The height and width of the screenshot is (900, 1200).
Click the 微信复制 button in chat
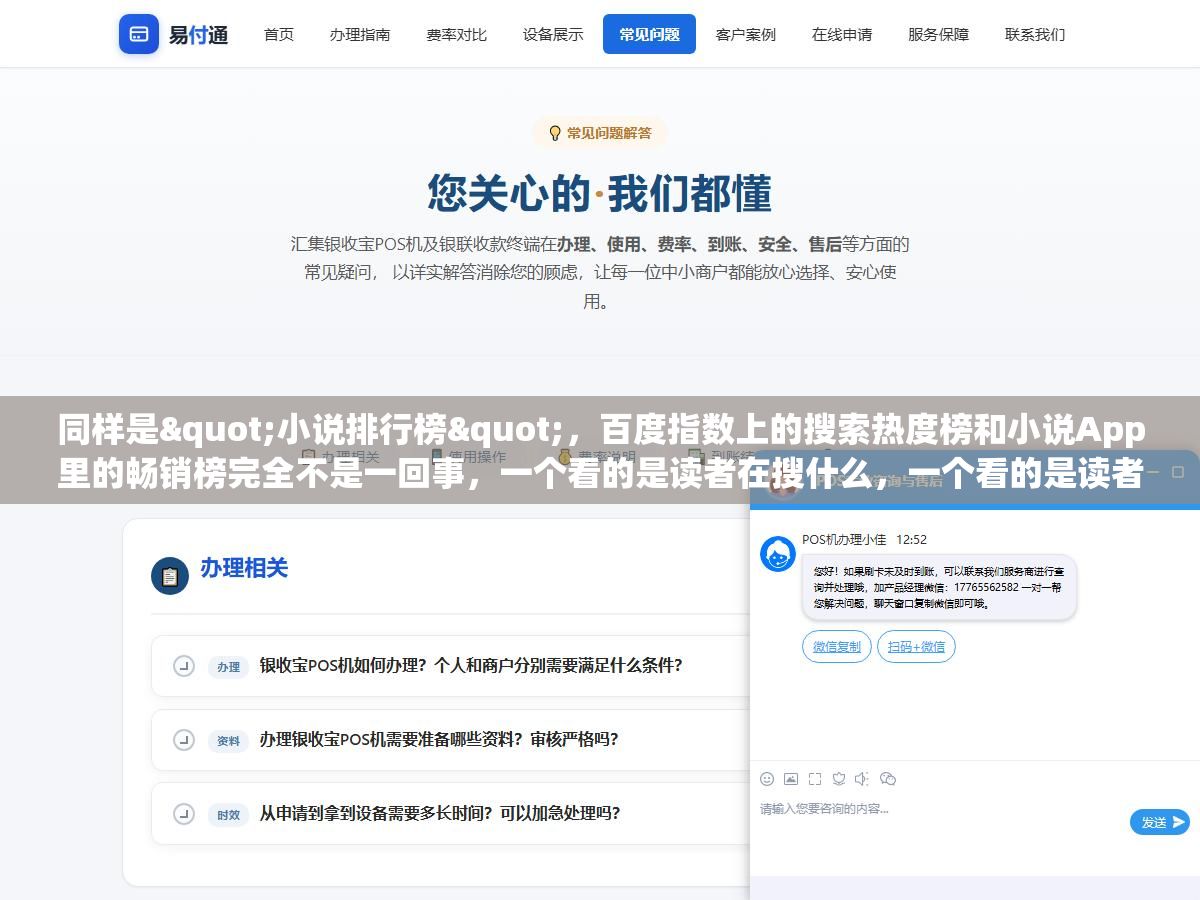pos(837,647)
